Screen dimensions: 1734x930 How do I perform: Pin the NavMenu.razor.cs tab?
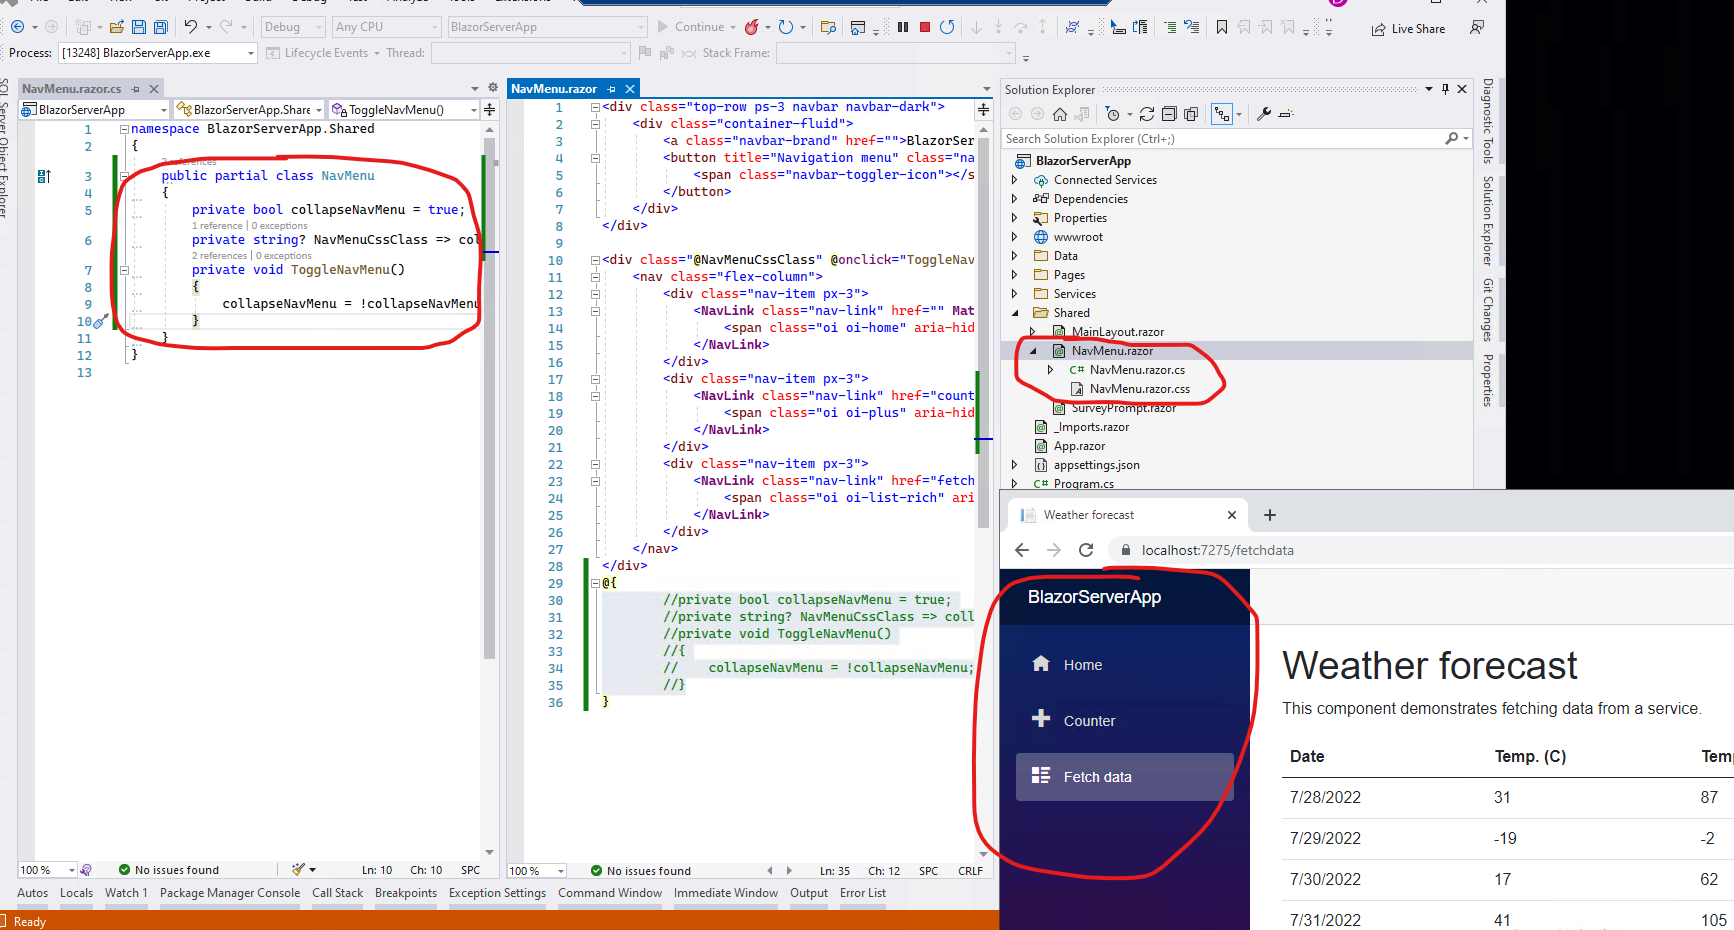(135, 89)
